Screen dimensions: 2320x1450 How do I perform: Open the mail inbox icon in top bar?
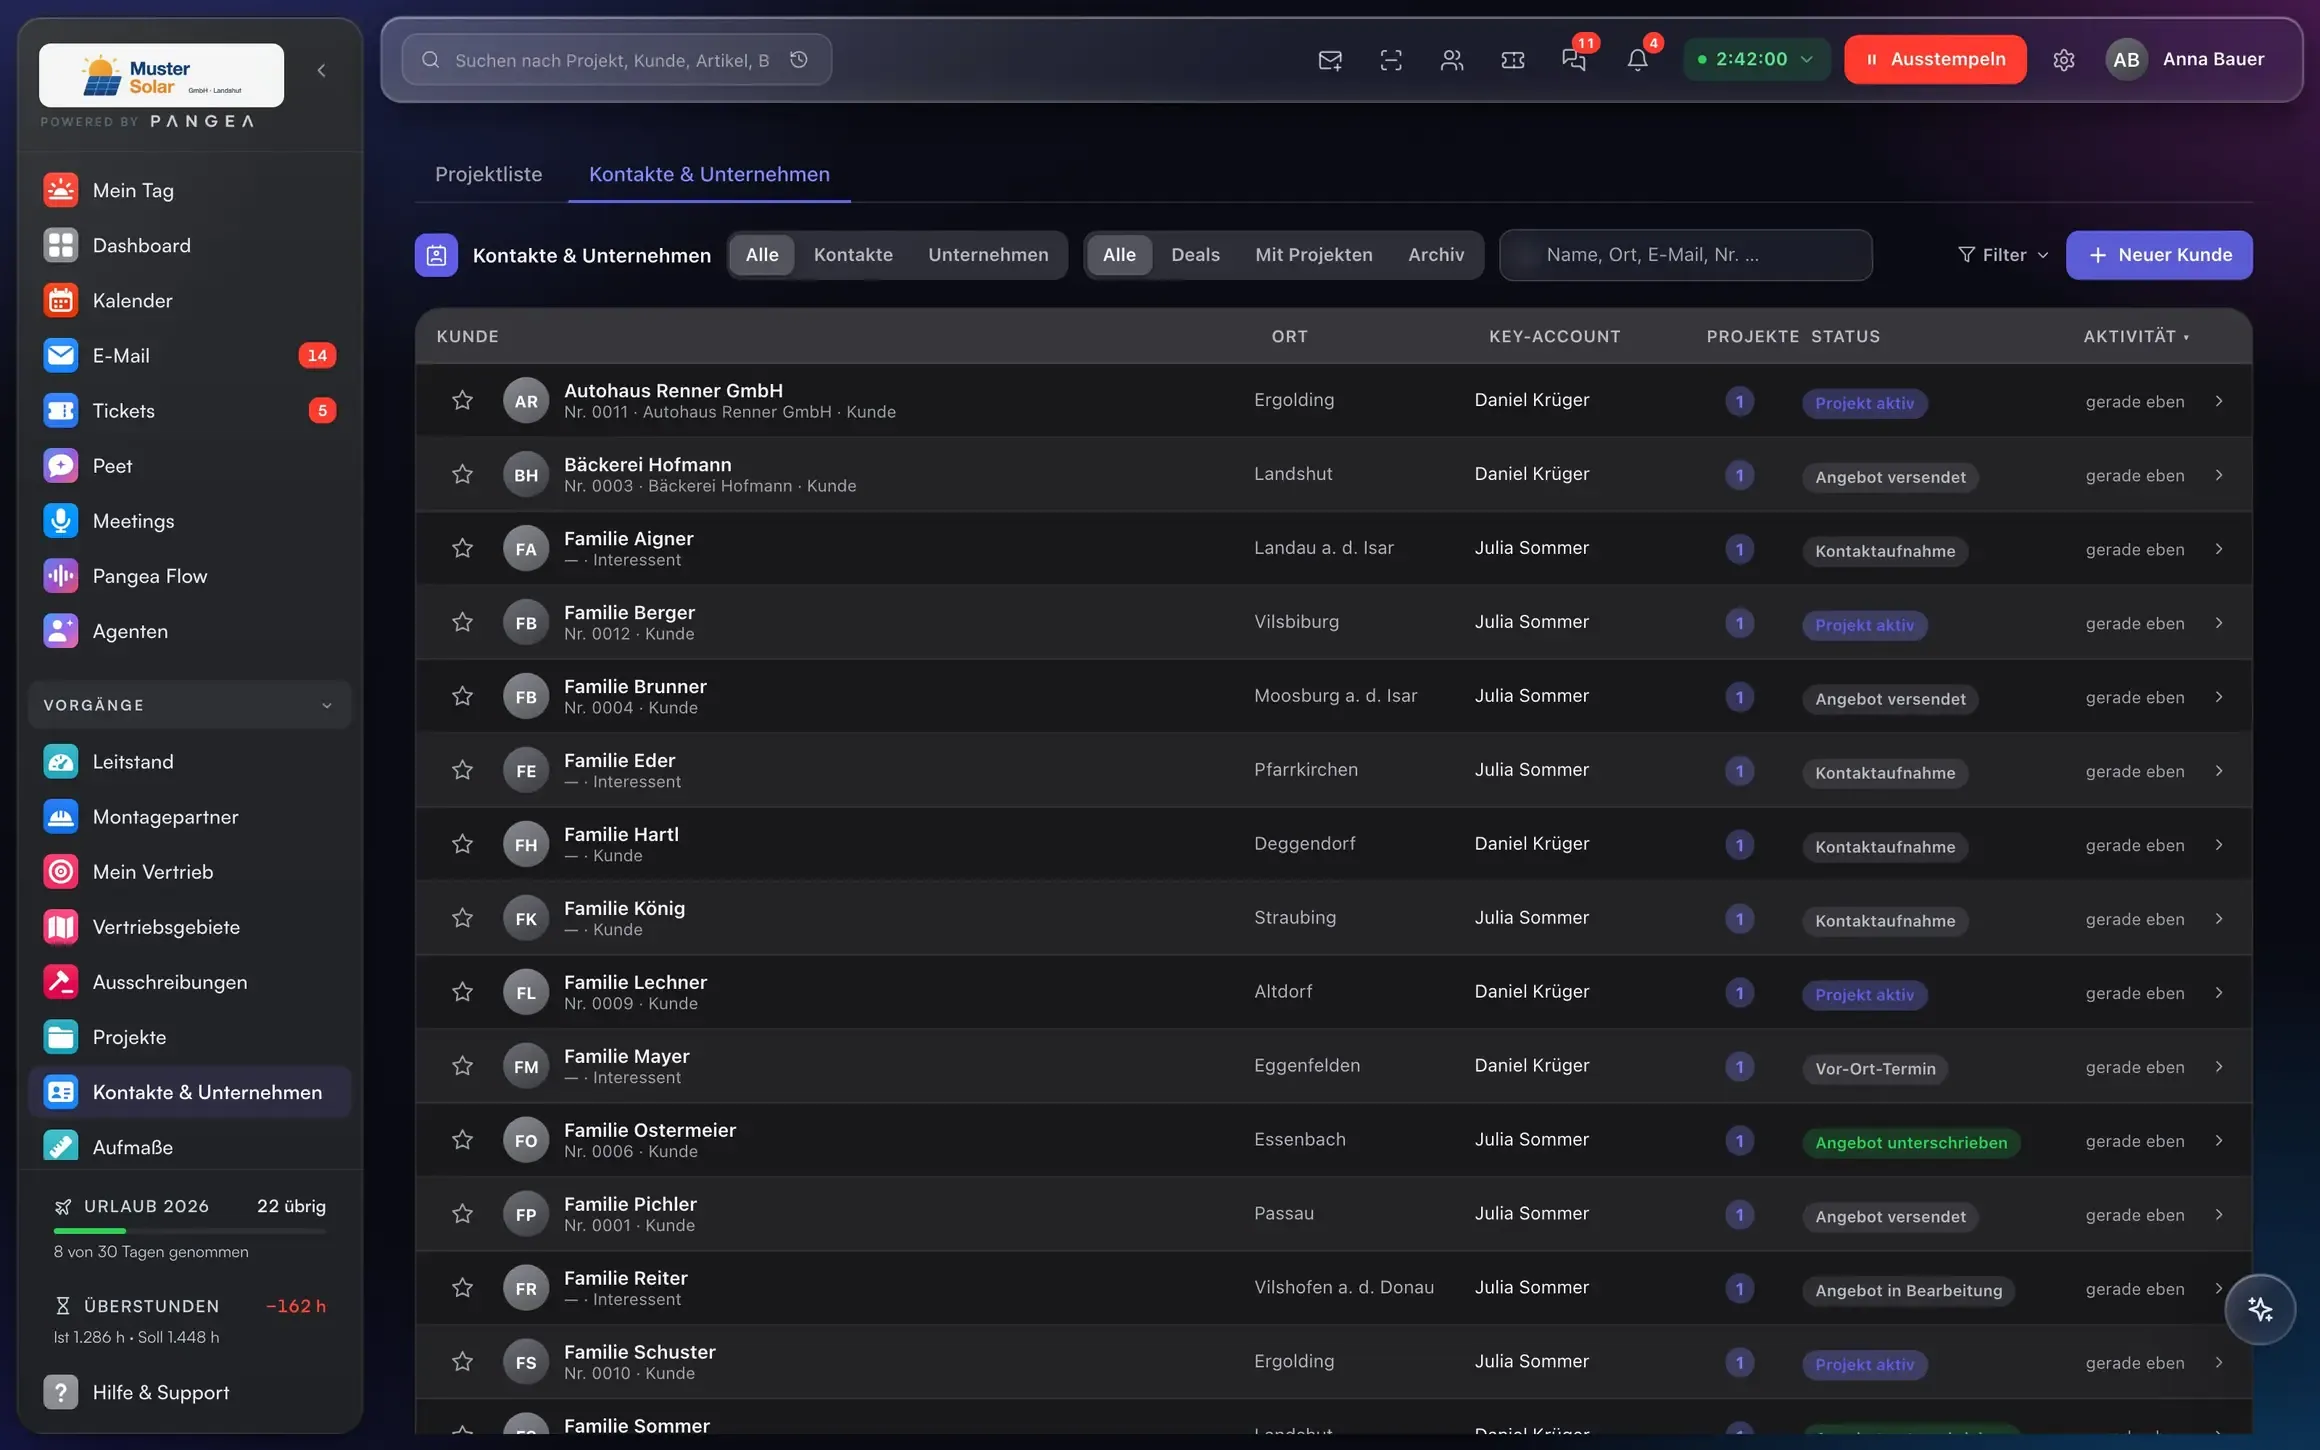1330,60
